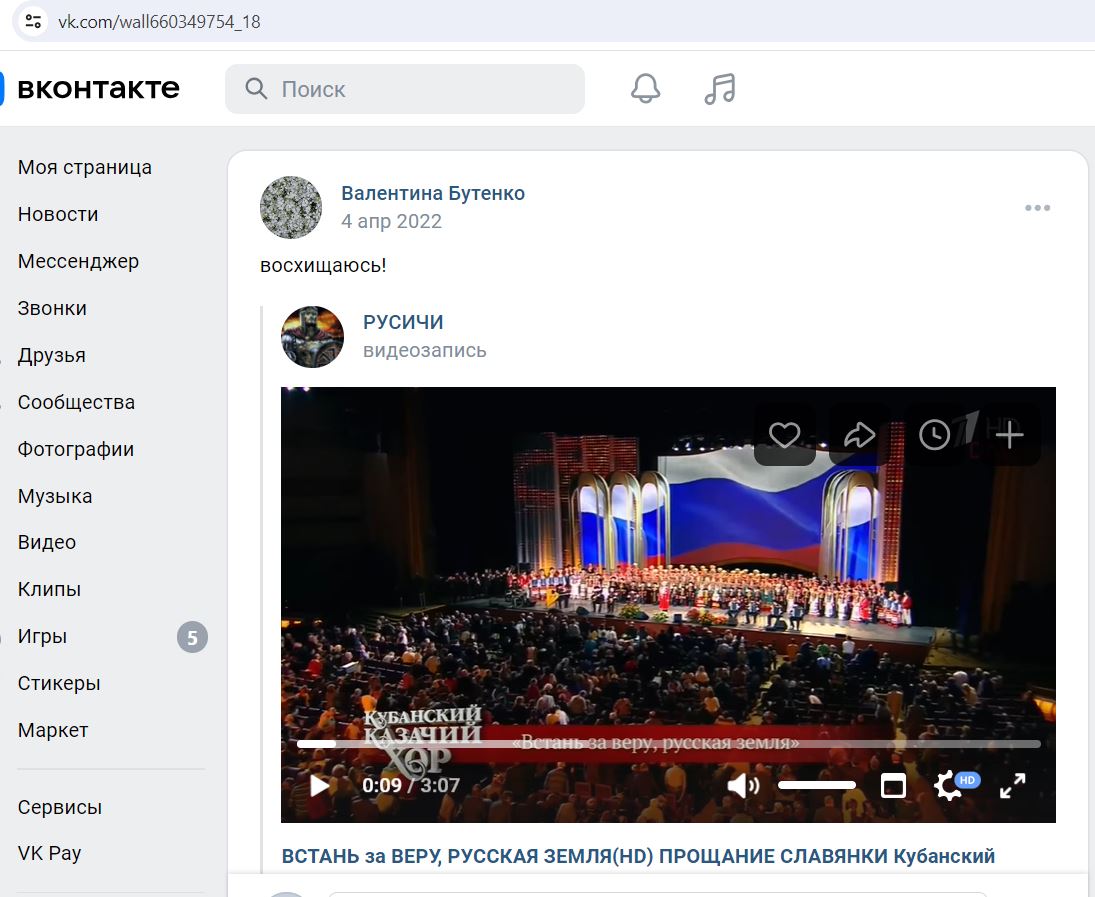Click the Игры badge showing 5
Screen dimensions: 1095x897
pos(192,637)
